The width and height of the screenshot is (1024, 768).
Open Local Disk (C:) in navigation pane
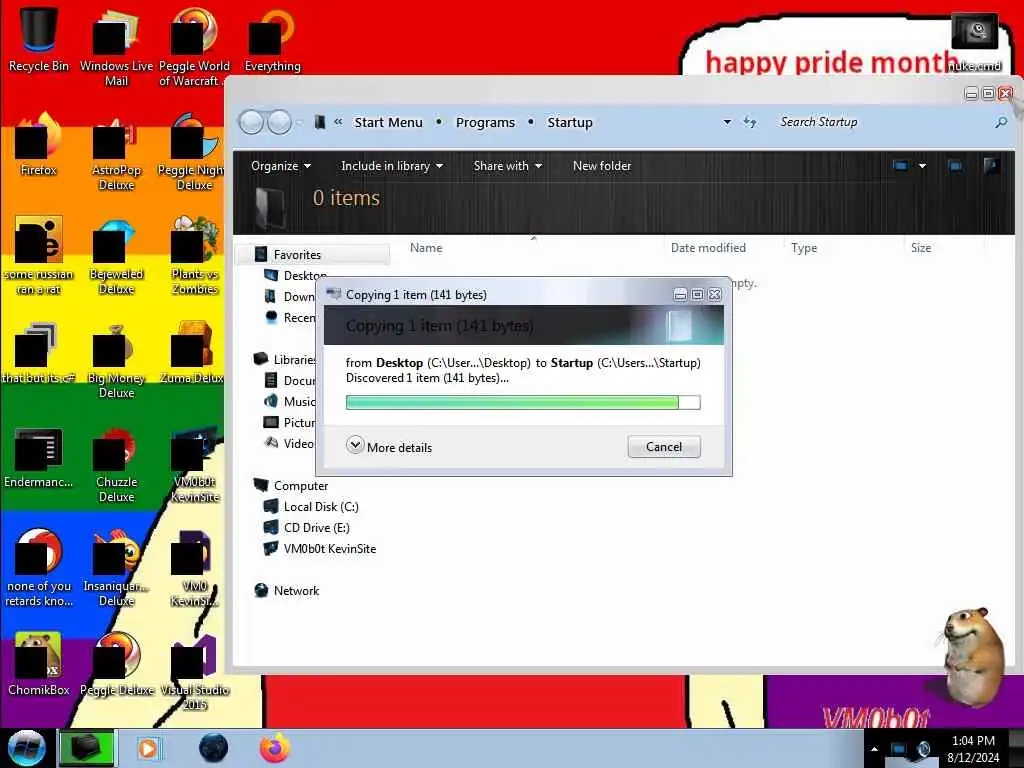click(311, 506)
